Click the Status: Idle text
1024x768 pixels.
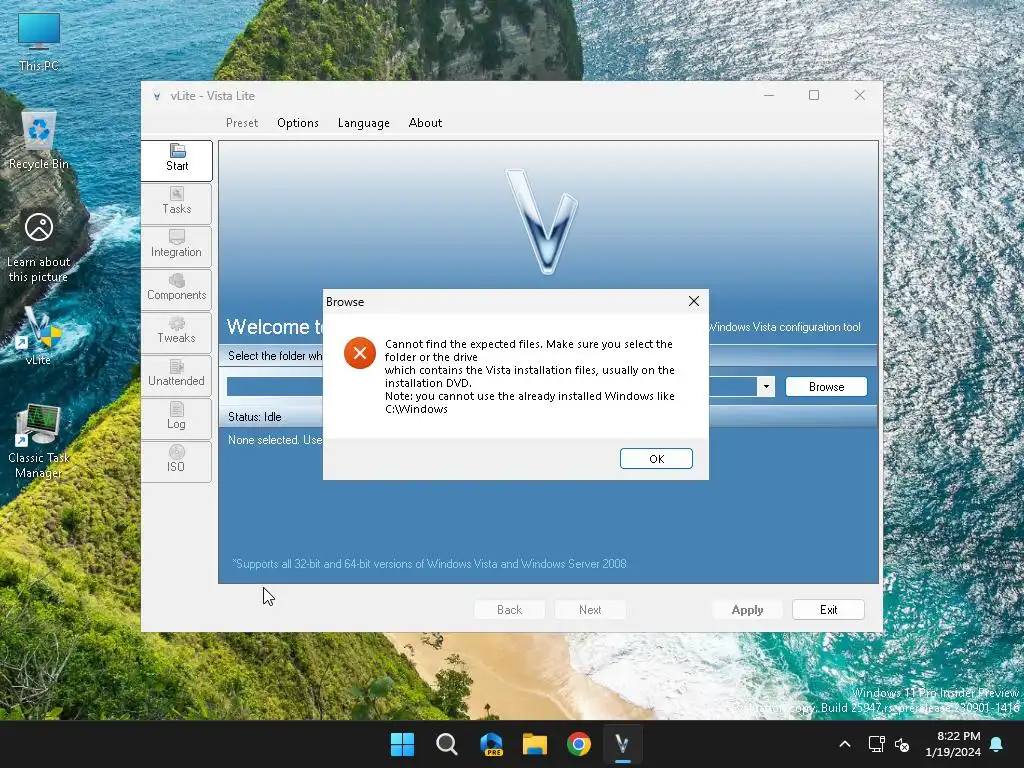pos(255,417)
